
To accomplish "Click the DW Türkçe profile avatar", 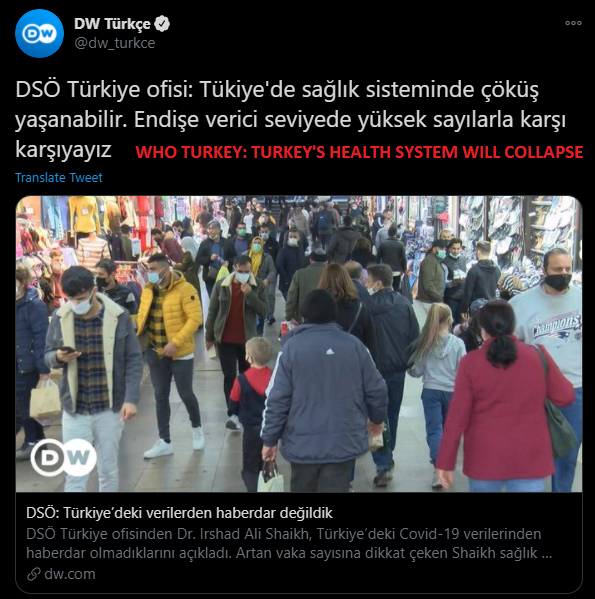I will [x=39, y=34].
